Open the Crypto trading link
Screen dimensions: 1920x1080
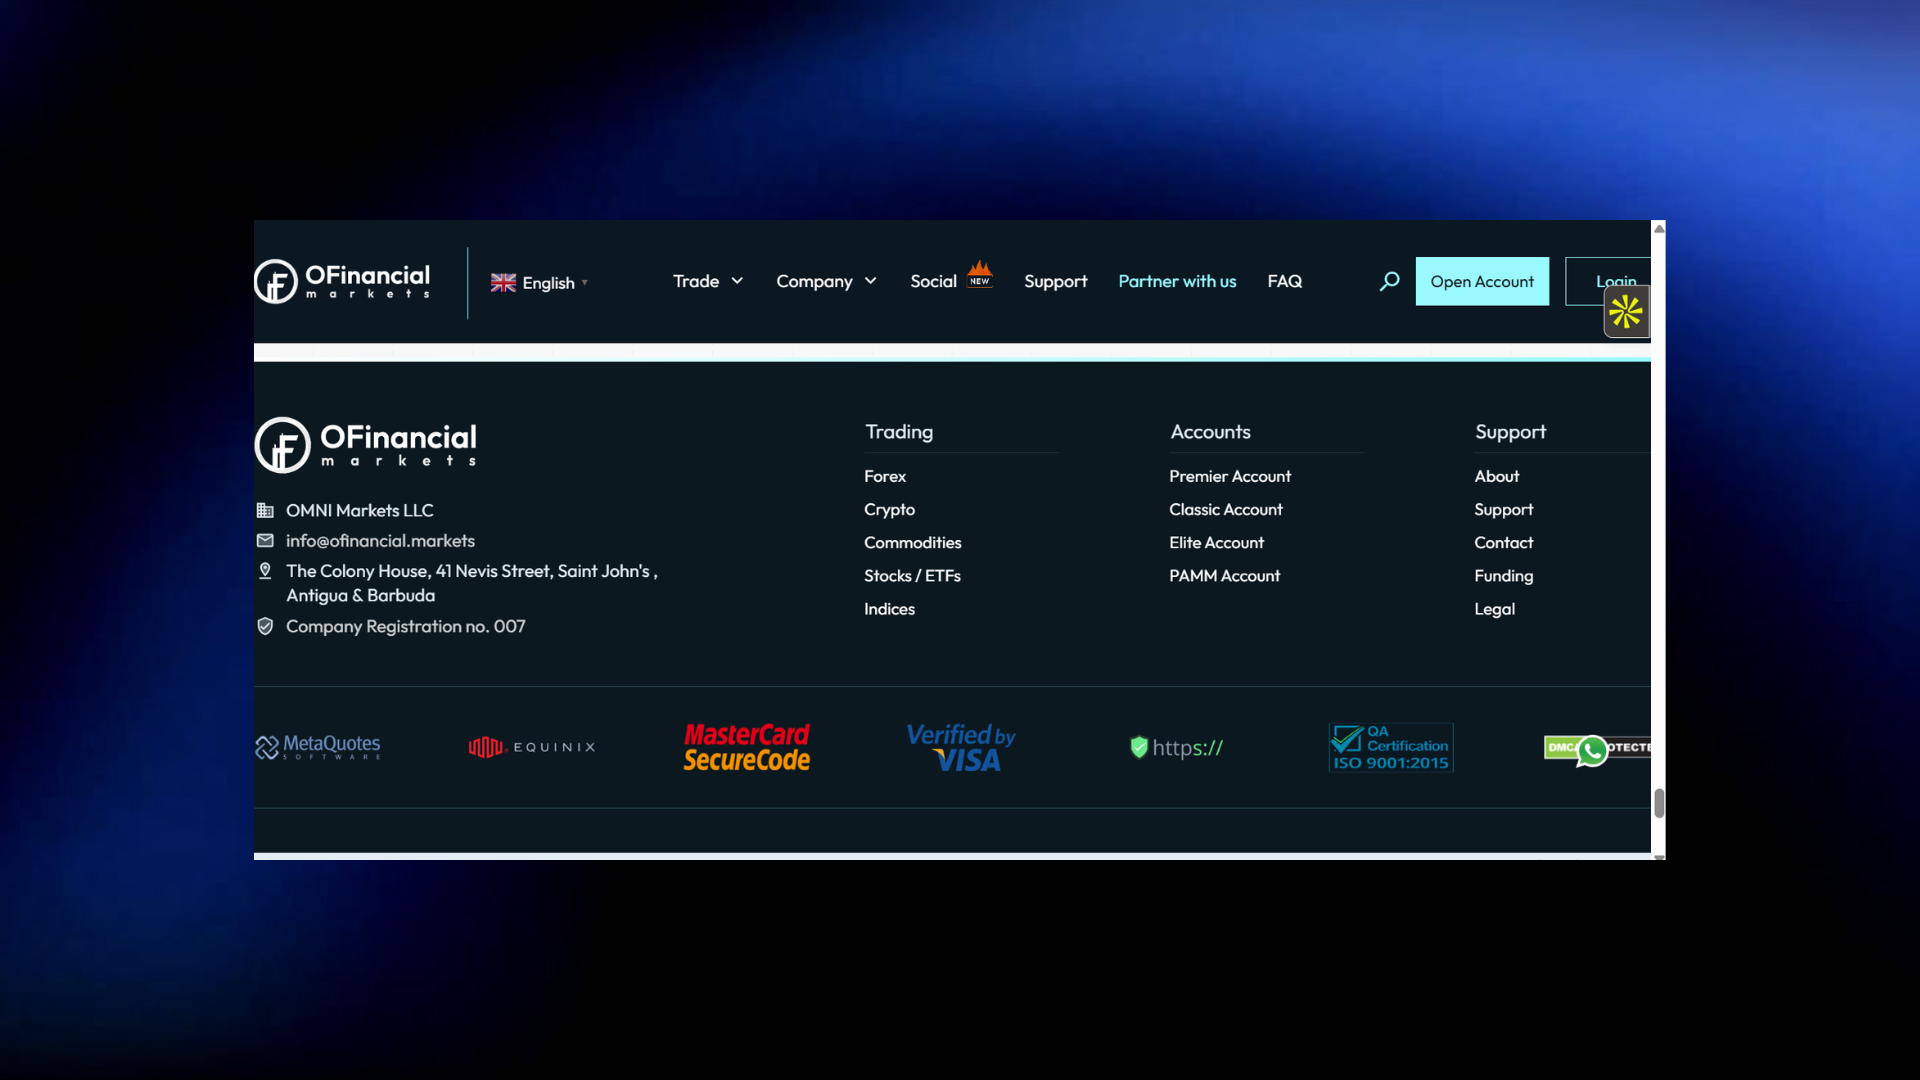(x=889, y=509)
